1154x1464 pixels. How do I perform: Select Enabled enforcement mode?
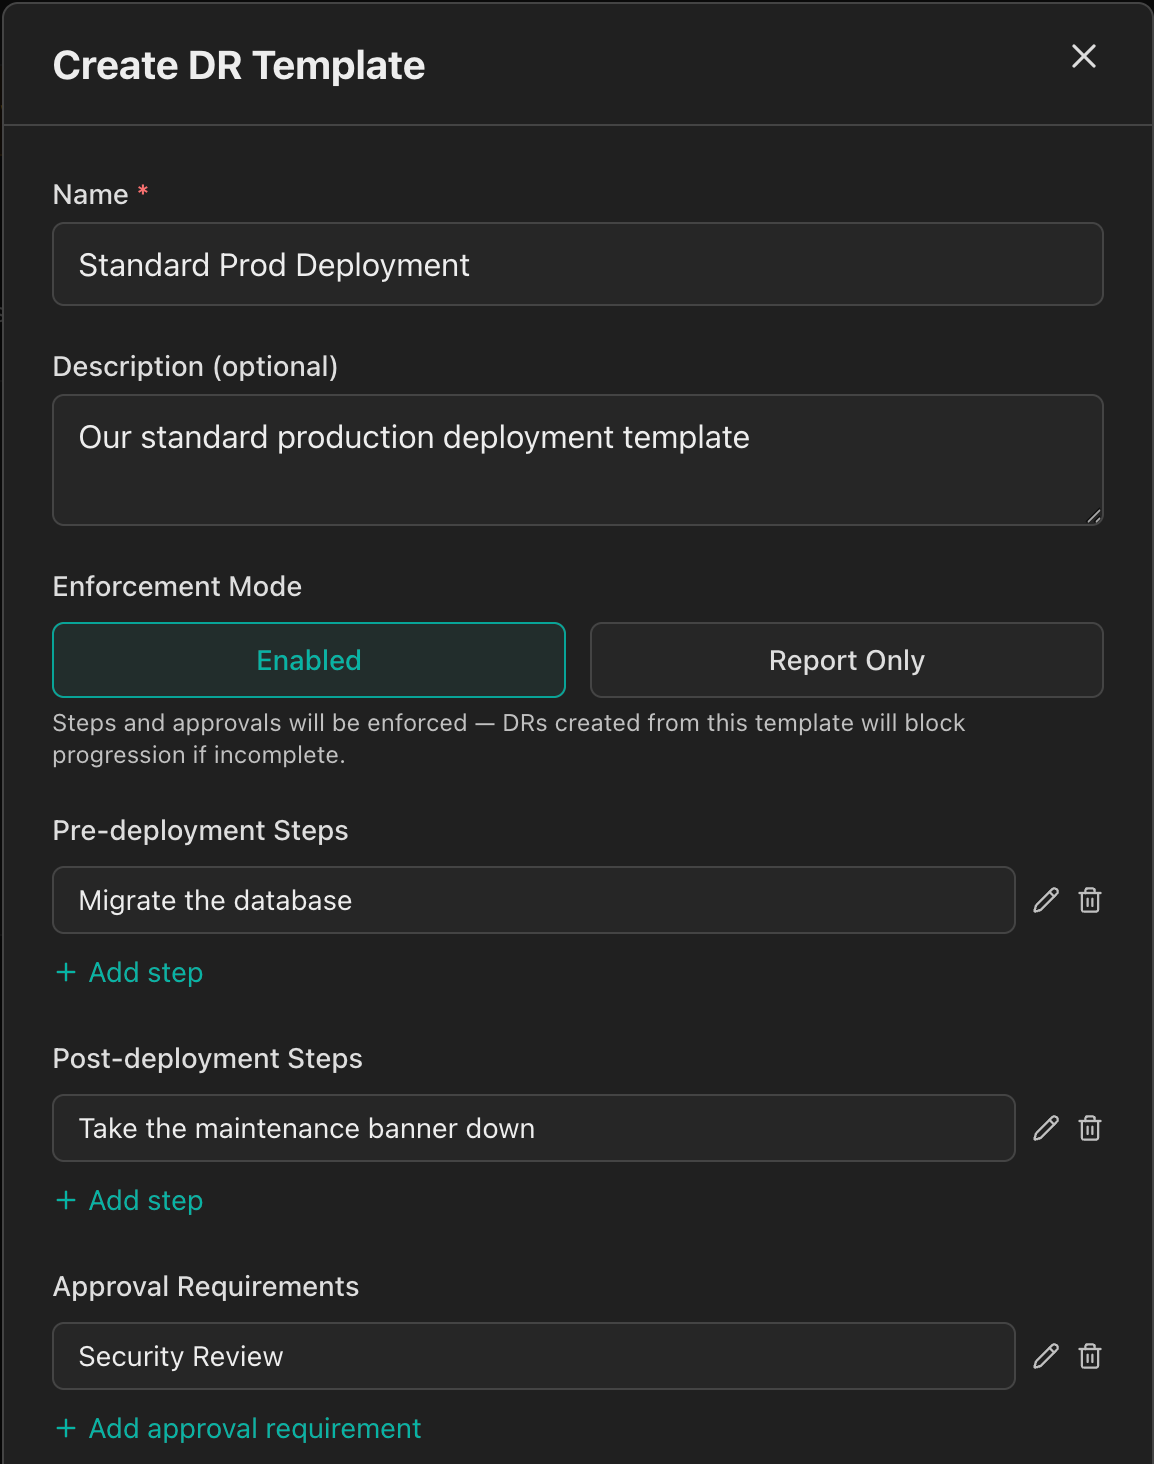click(309, 660)
